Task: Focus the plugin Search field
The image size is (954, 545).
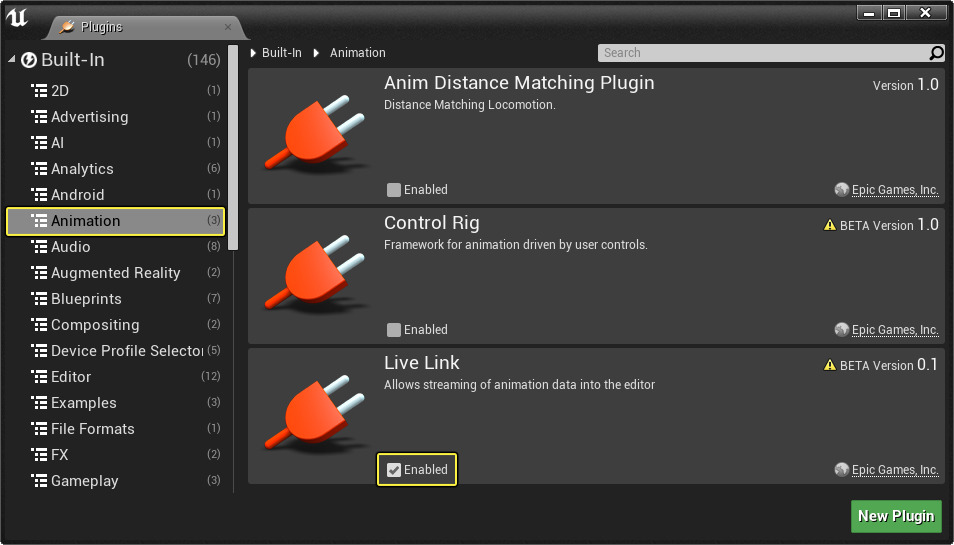Action: coord(760,53)
